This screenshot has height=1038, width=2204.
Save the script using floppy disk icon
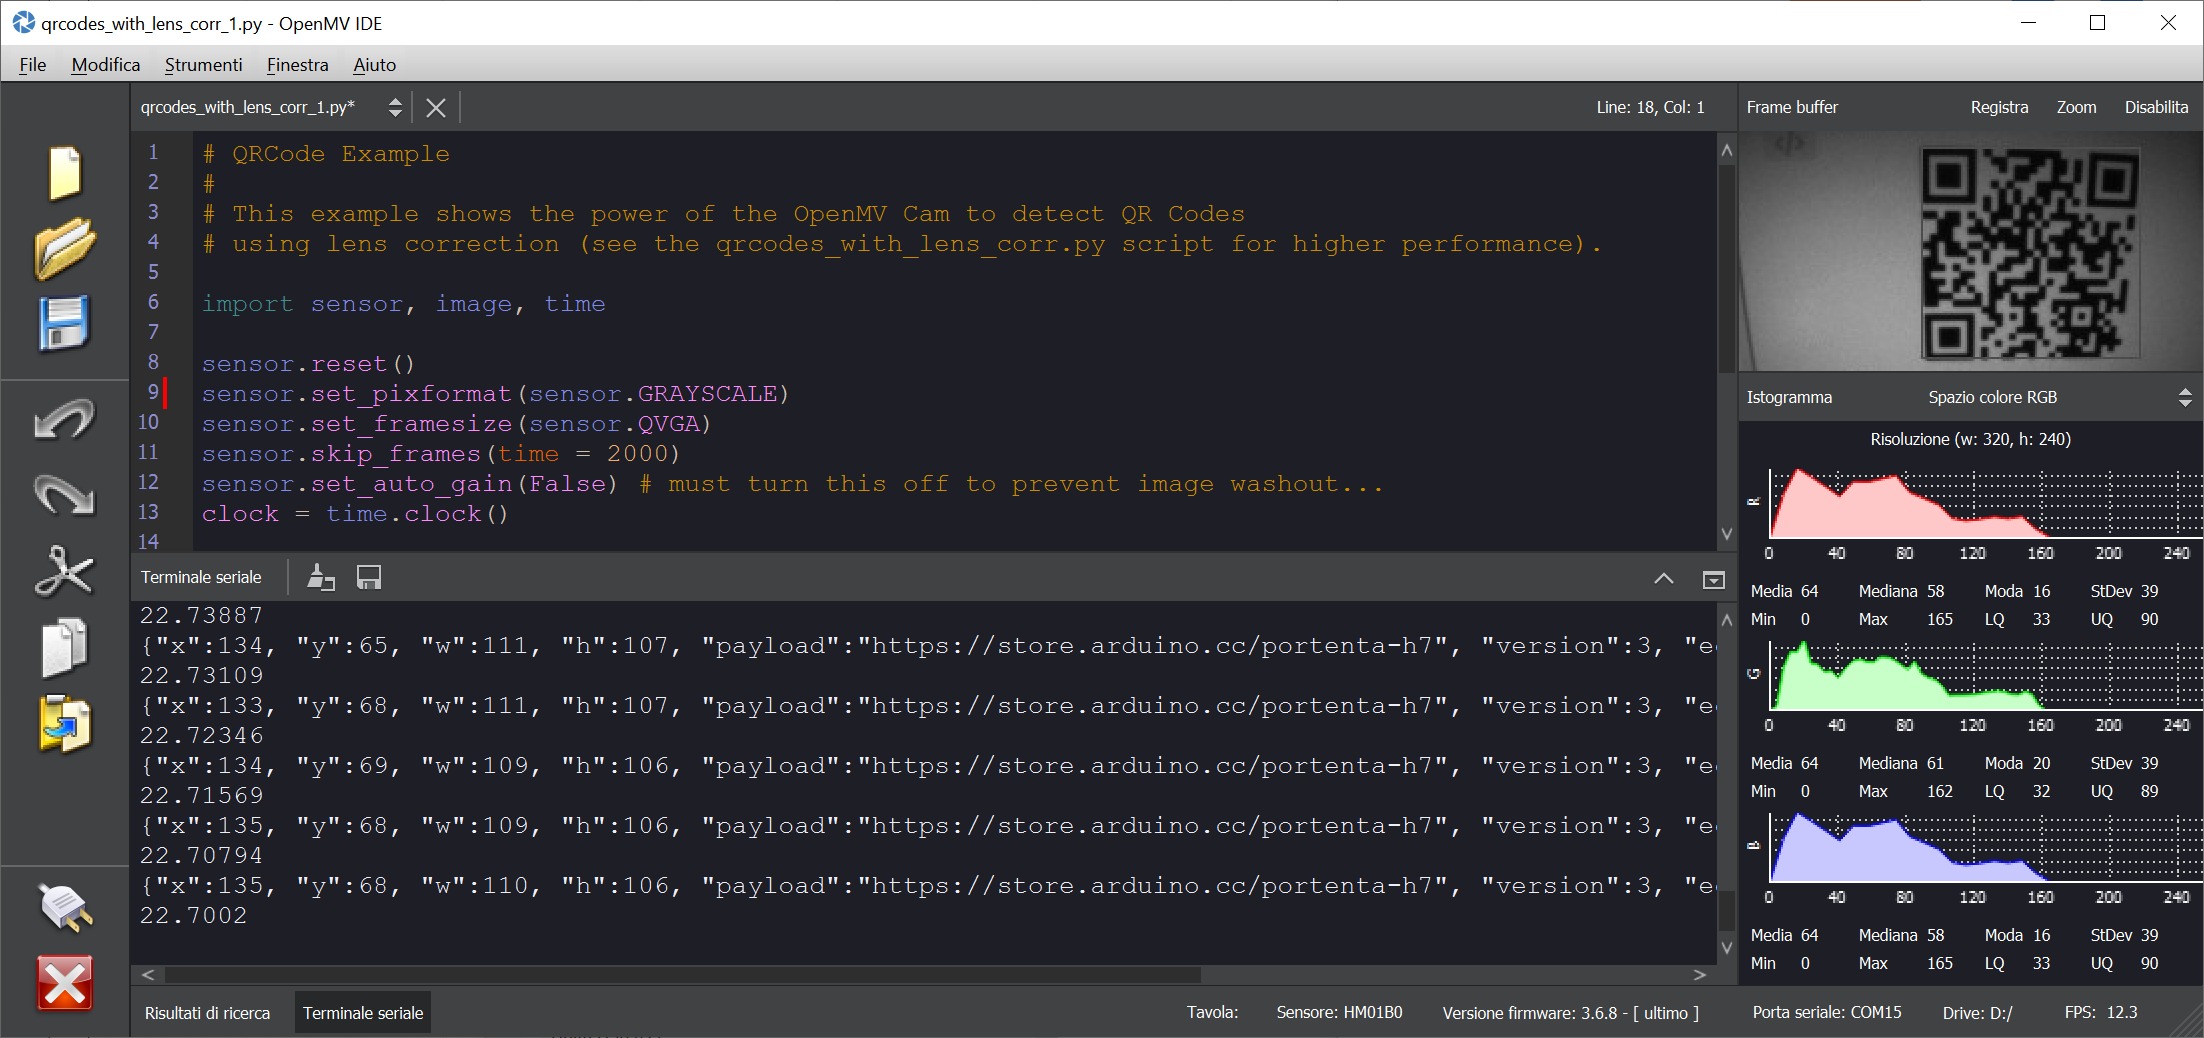65,323
